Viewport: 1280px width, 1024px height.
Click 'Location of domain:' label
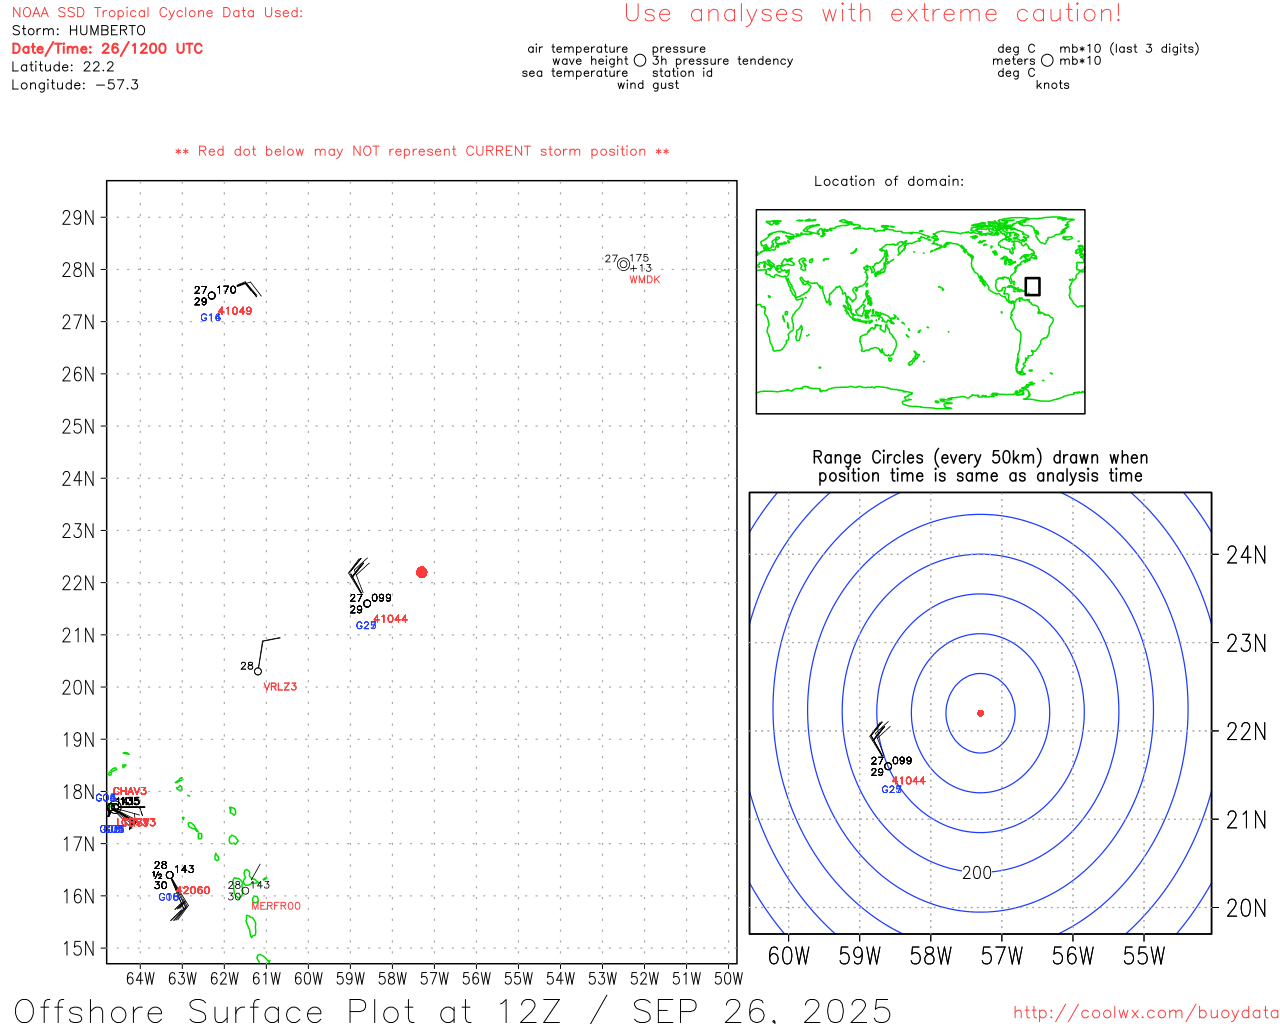point(889,181)
